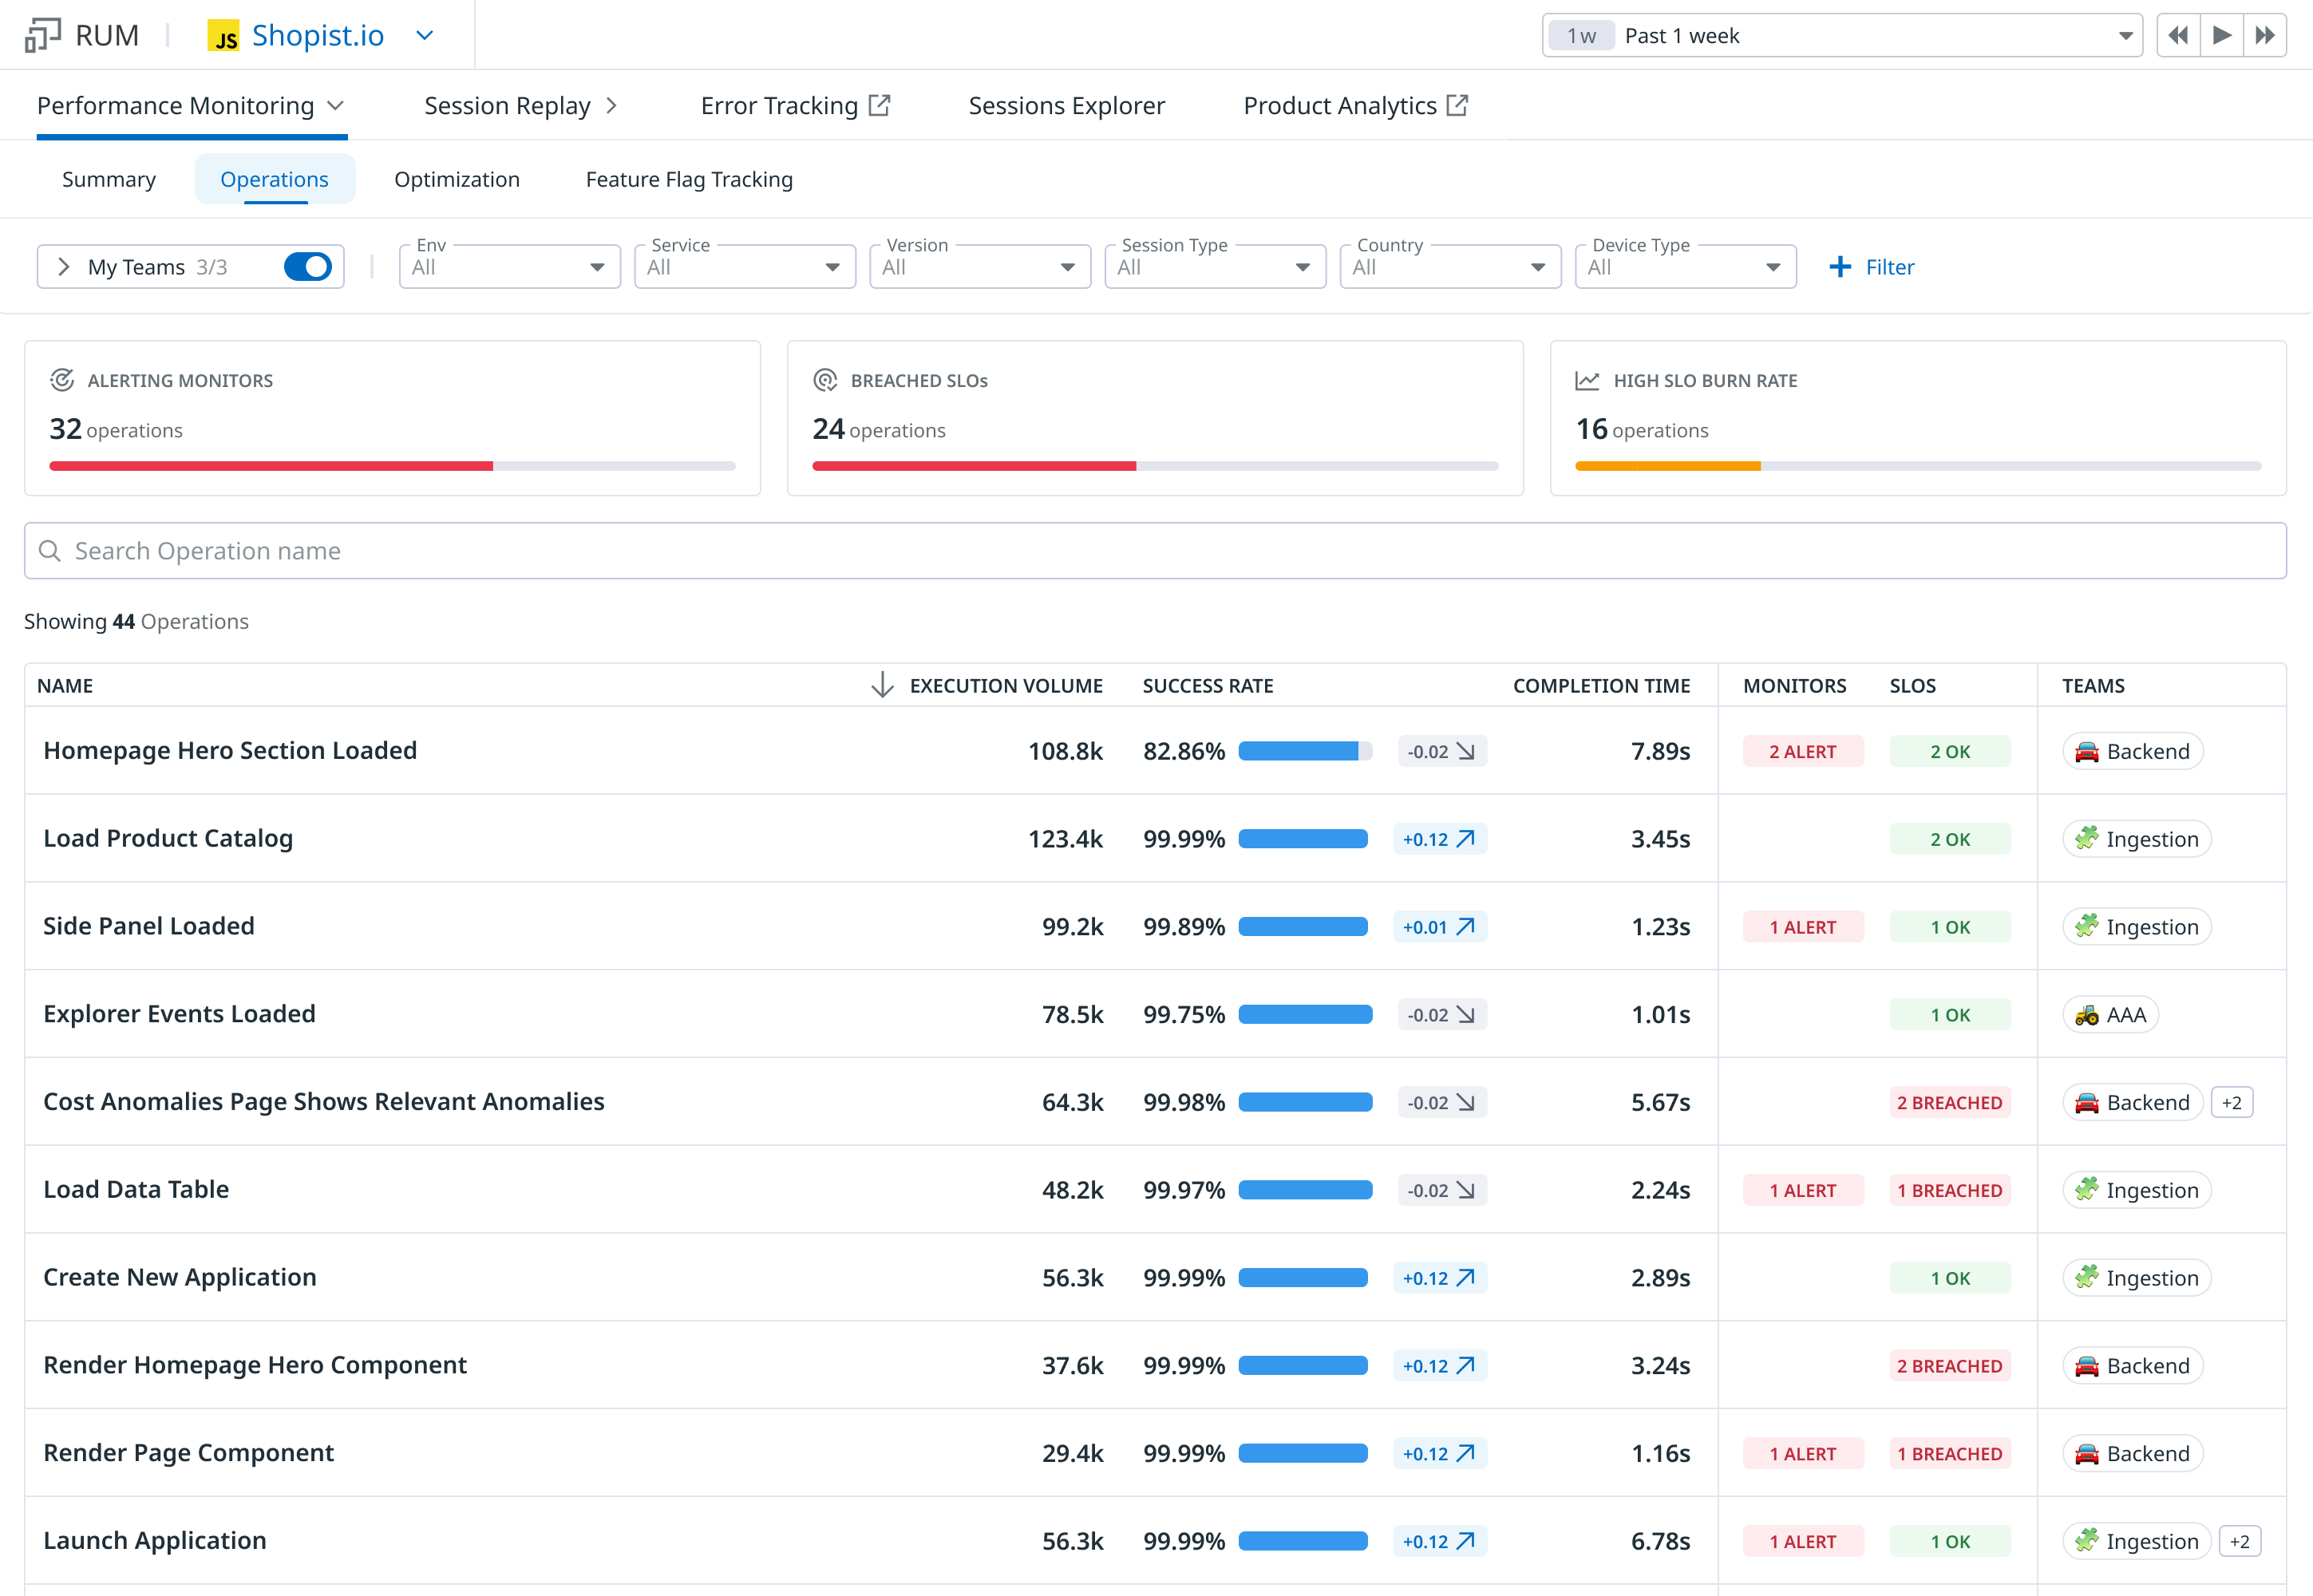Viewport: 2313px width, 1596px height.
Task: Click the Breached SLOs target icon
Action: 825,380
